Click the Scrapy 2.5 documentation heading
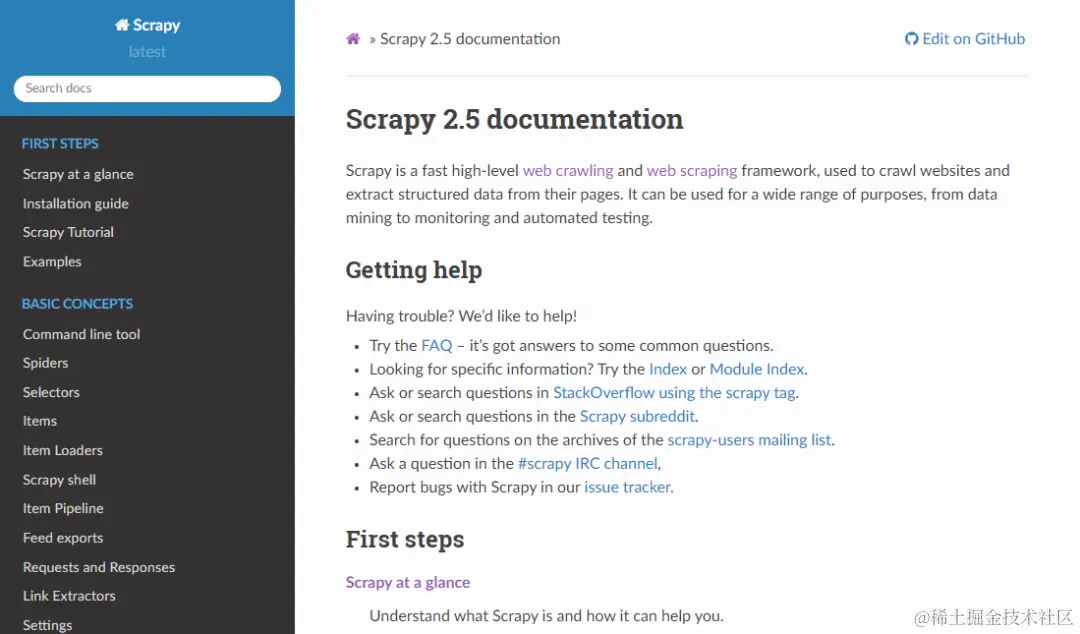 pyautogui.click(x=515, y=119)
